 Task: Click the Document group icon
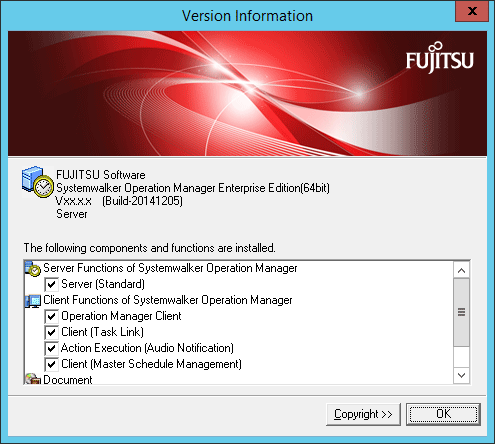33,379
